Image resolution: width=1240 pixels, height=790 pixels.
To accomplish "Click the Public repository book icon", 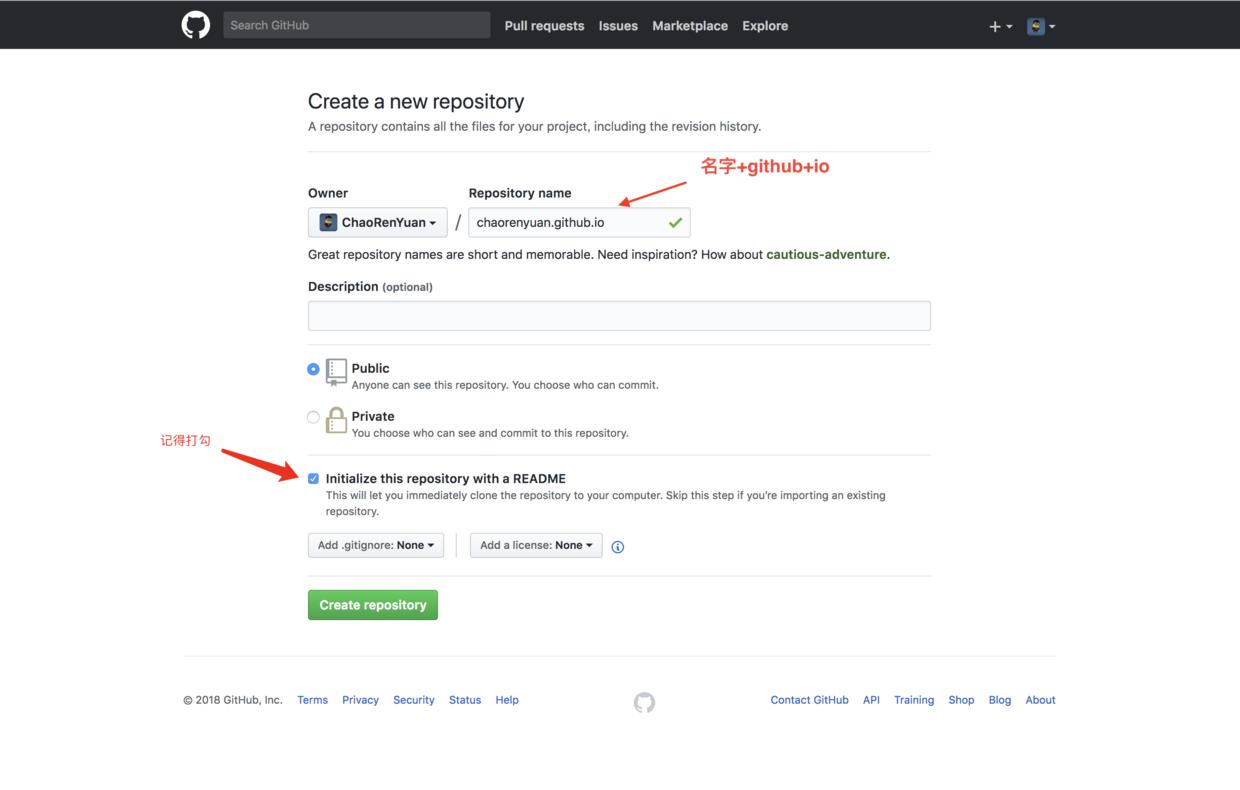I will [336, 372].
